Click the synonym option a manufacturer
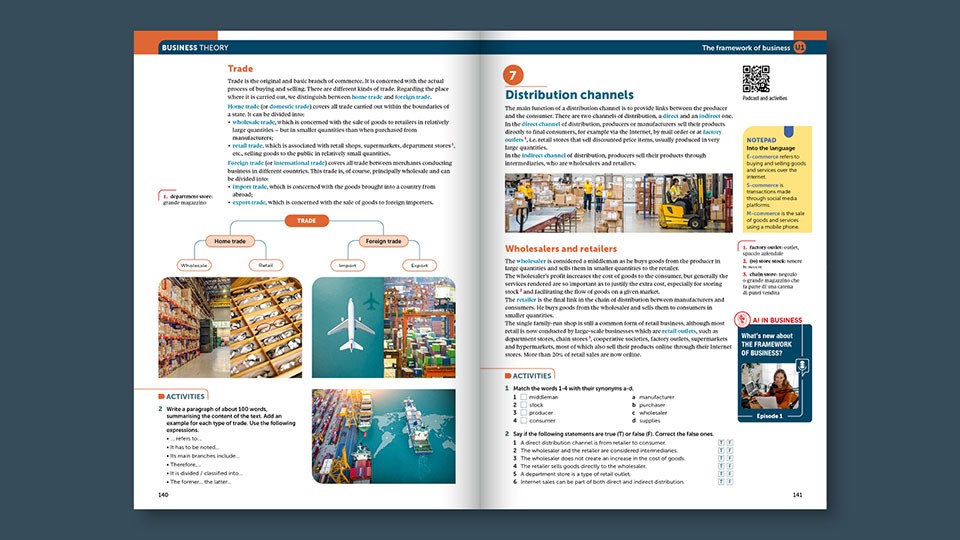The image size is (960, 540). click(x=653, y=397)
